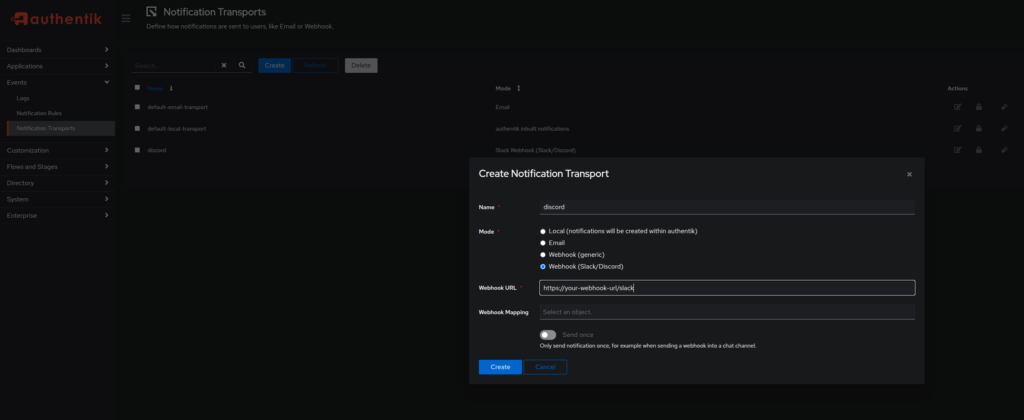Click the discord name in the table
Viewport: 1024px width, 420px height.
(x=157, y=150)
